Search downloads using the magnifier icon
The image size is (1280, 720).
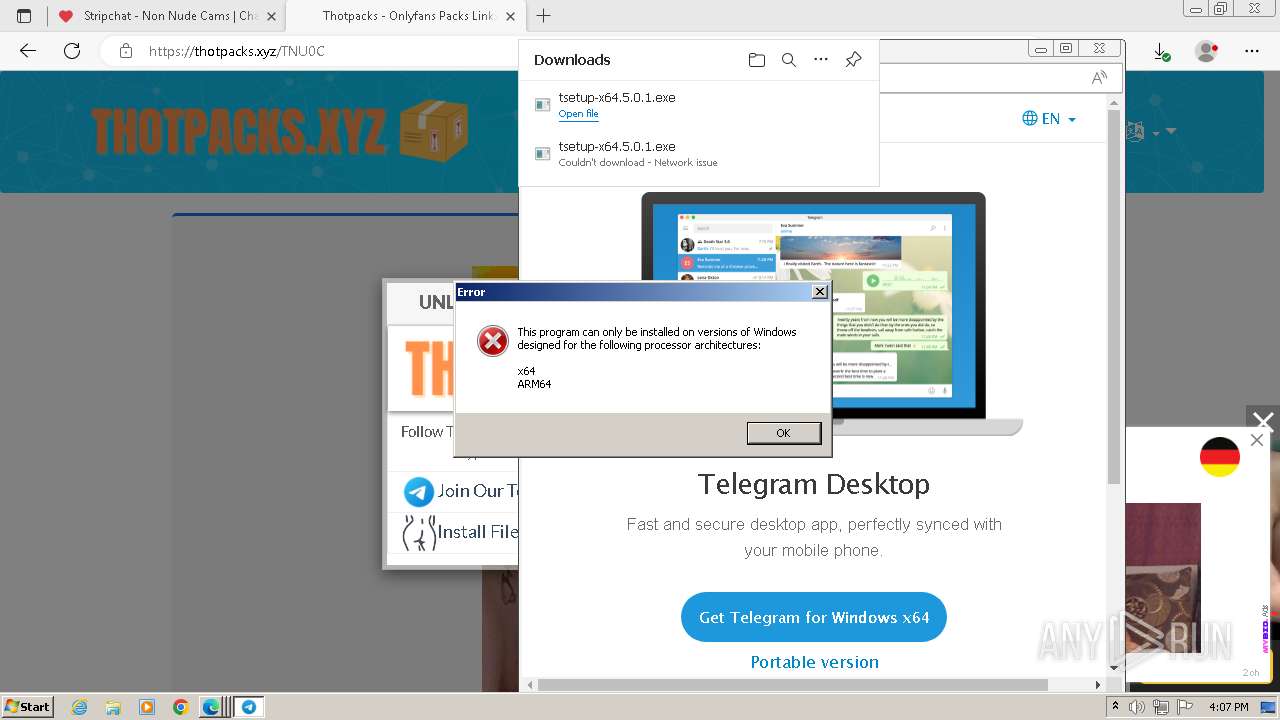coord(789,60)
